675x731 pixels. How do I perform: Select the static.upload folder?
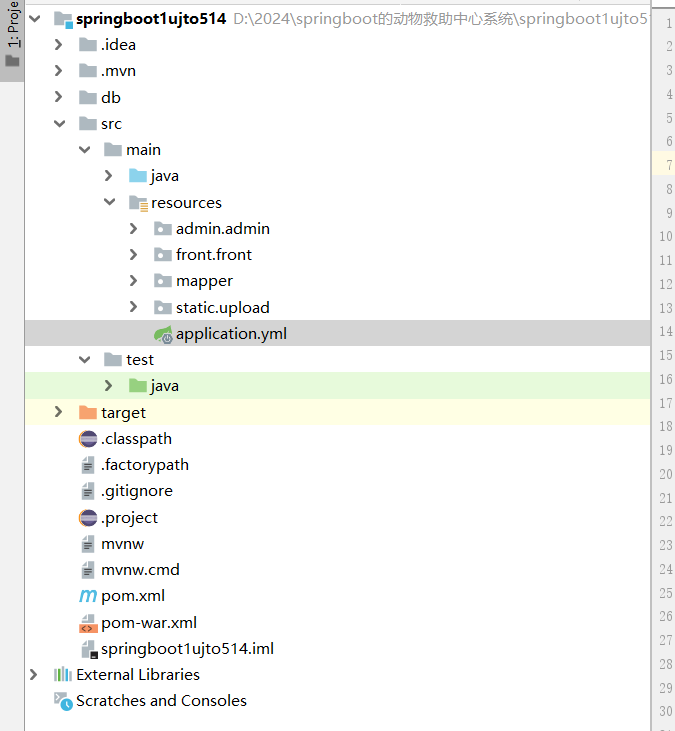coord(222,308)
